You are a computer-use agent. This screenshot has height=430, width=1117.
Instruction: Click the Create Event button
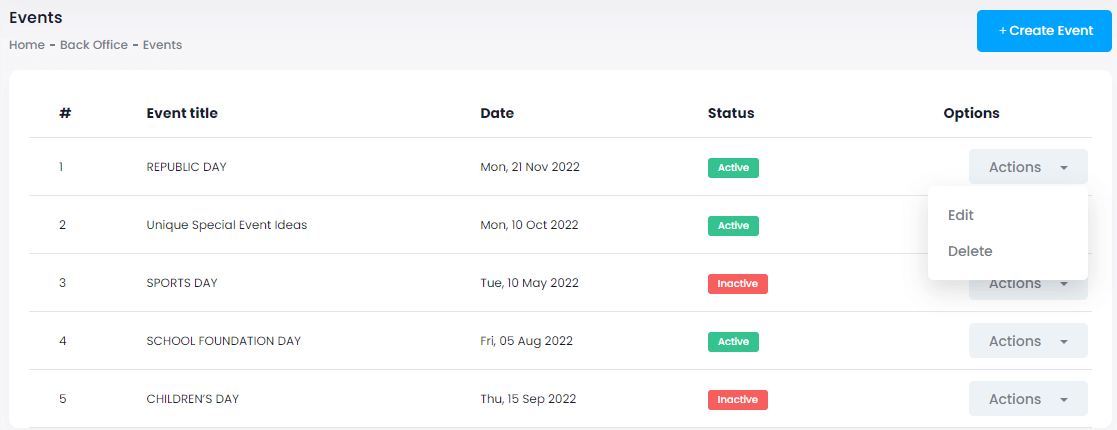(1044, 31)
